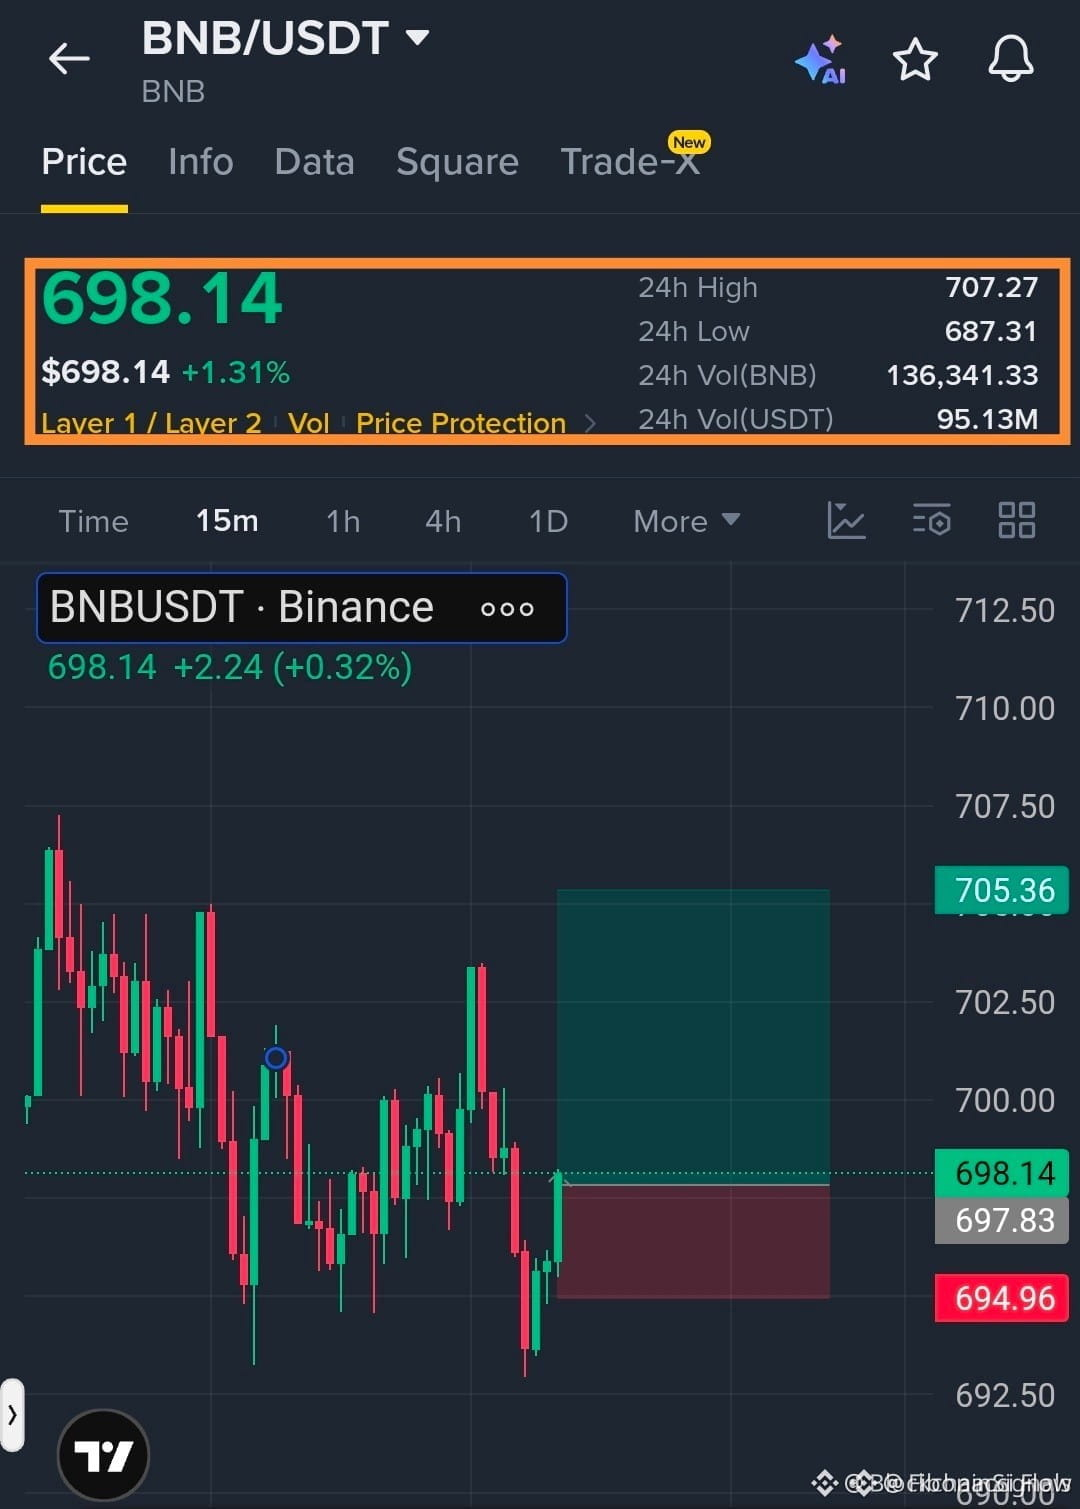Screen dimensions: 1080x1509
Task: Open the Price Protection link
Action: coord(461,423)
